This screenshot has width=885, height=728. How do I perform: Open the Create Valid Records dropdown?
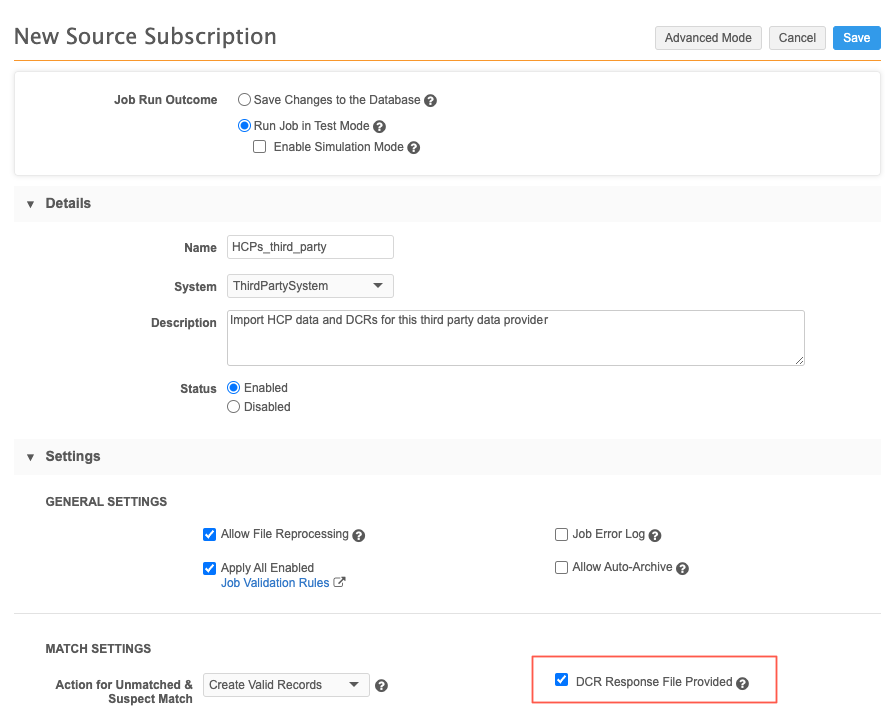[x=286, y=685]
